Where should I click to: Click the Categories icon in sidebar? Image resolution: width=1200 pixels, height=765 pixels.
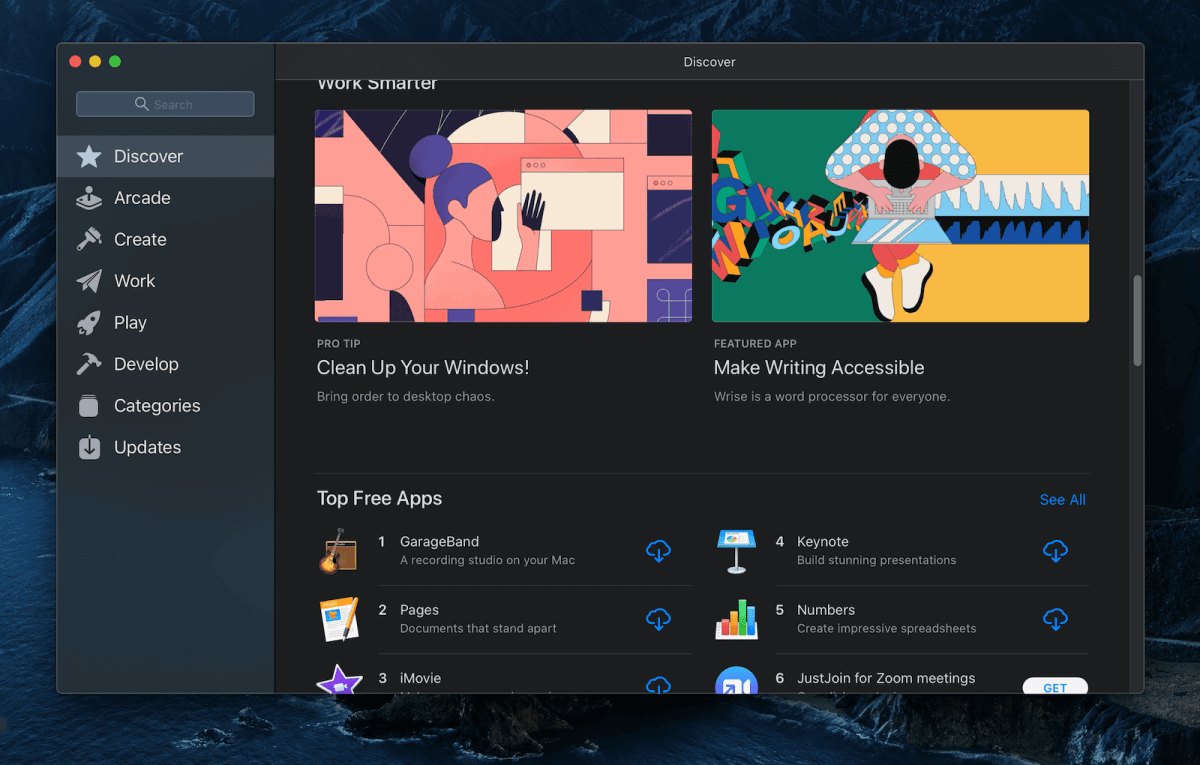pyautogui.click(x=89, y=406)
